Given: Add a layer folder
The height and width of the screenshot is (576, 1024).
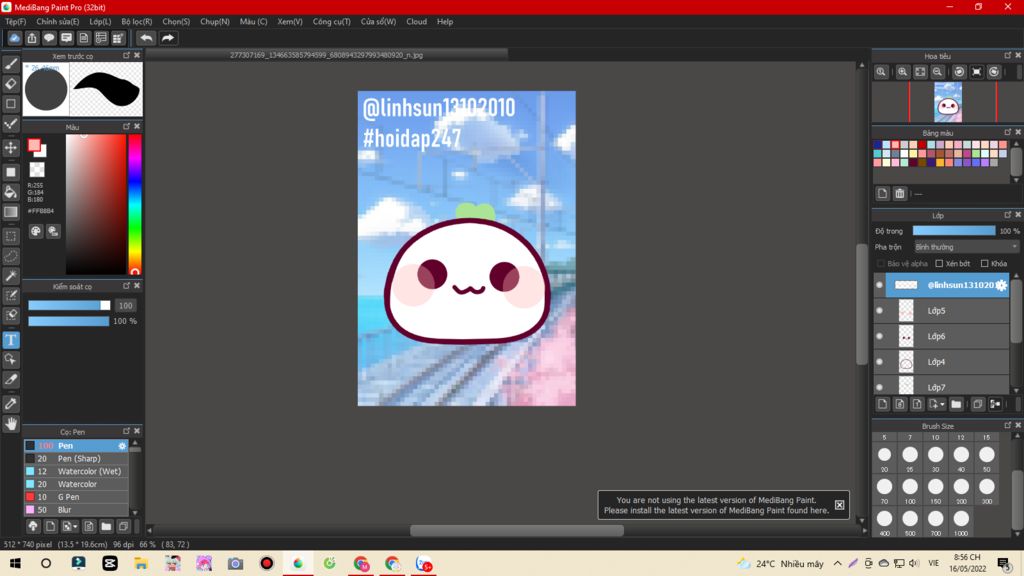Looking at the screenshot, I should (x=956, y=404).
